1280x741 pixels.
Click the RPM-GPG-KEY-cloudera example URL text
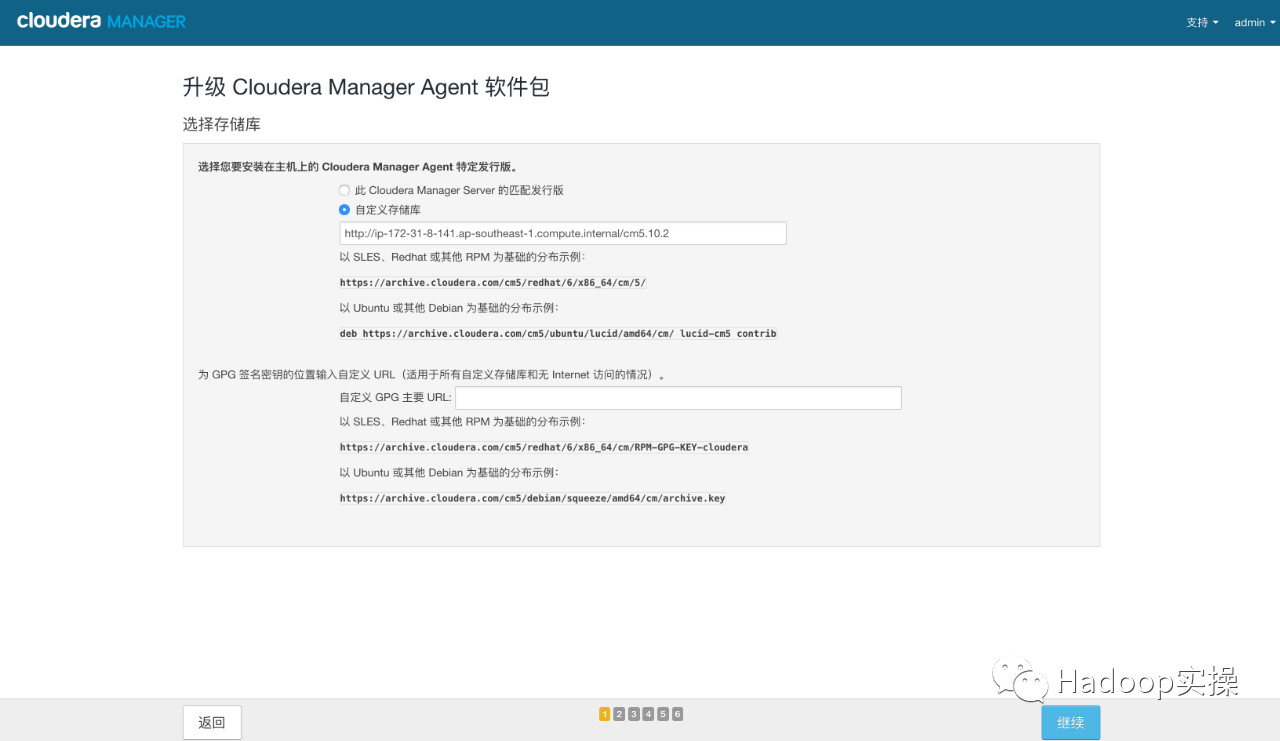pyautogui.click(x=544, y=447)
